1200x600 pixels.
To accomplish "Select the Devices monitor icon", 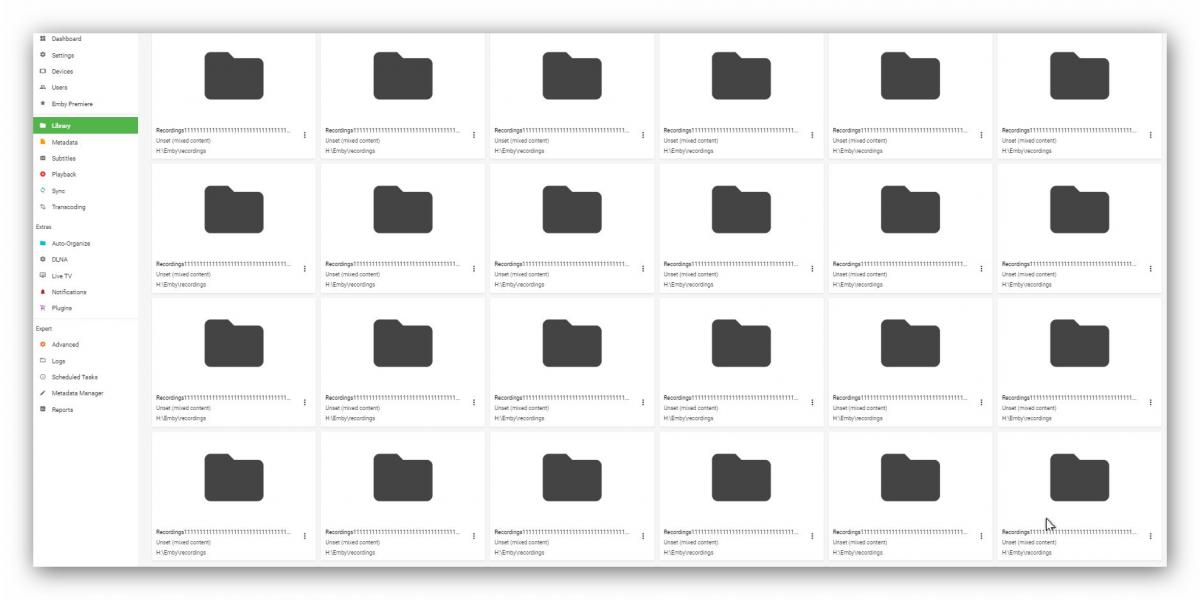I will [42, 71].
